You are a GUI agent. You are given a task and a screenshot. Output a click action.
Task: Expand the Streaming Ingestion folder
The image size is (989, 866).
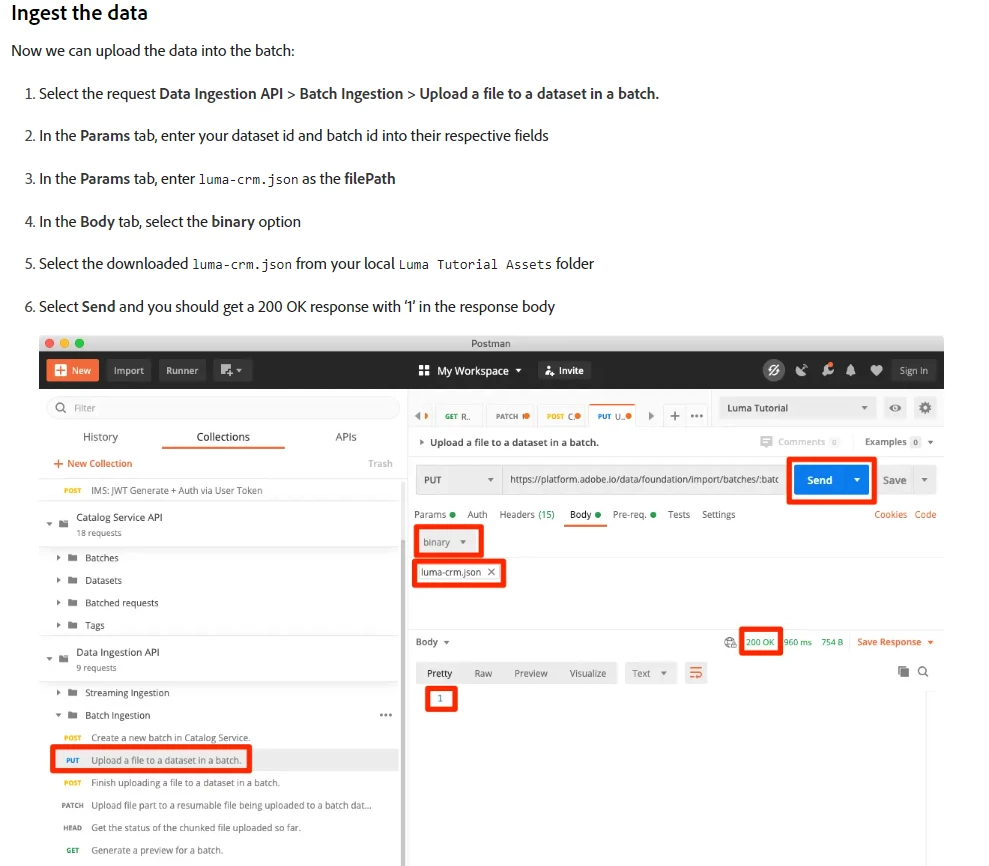(58, 693)
